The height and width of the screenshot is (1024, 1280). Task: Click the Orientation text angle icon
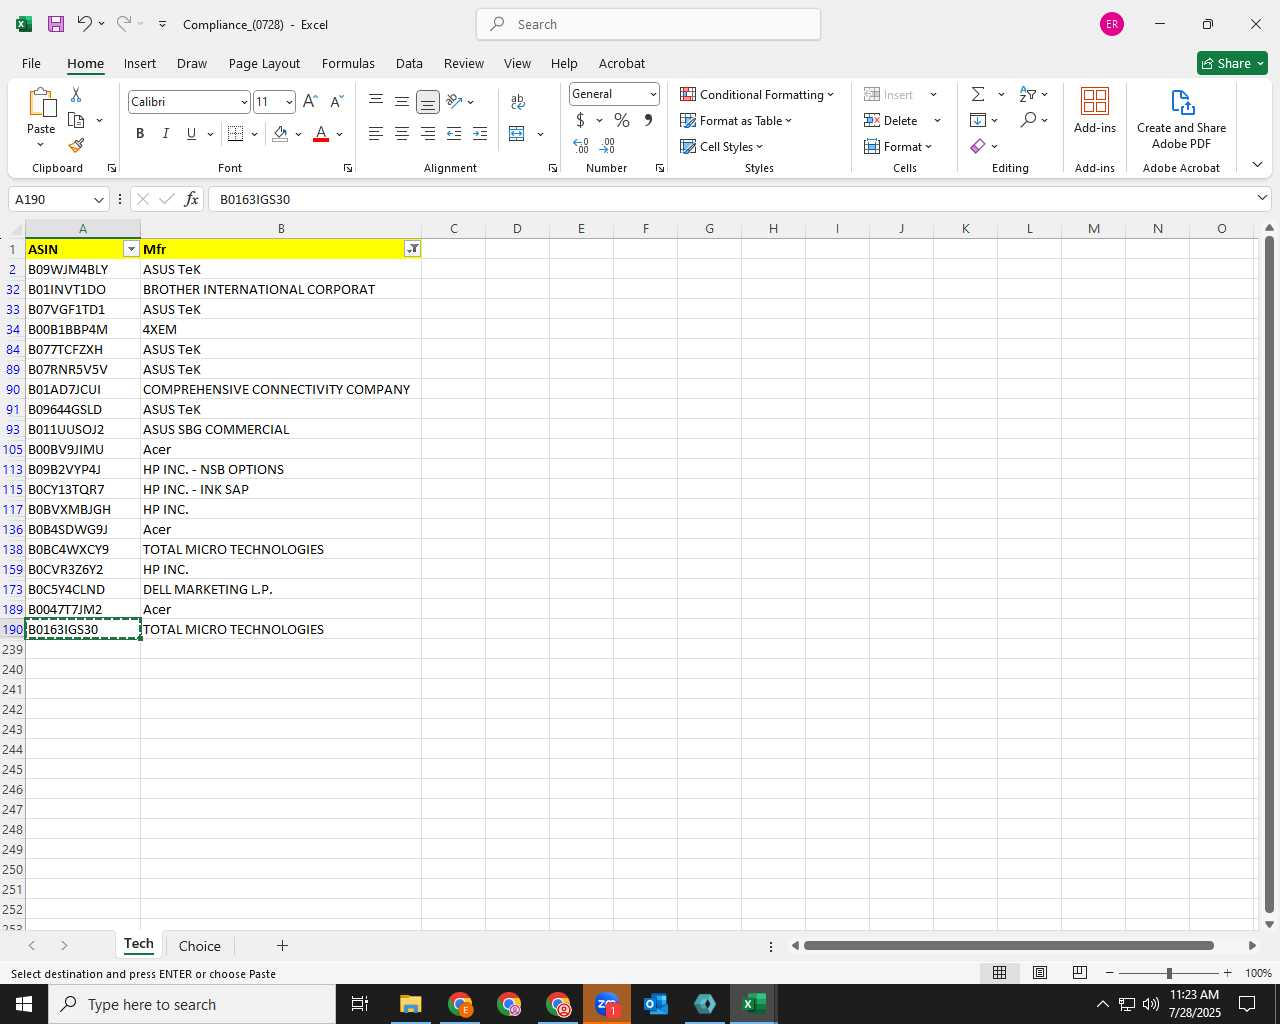click(454, 101)
